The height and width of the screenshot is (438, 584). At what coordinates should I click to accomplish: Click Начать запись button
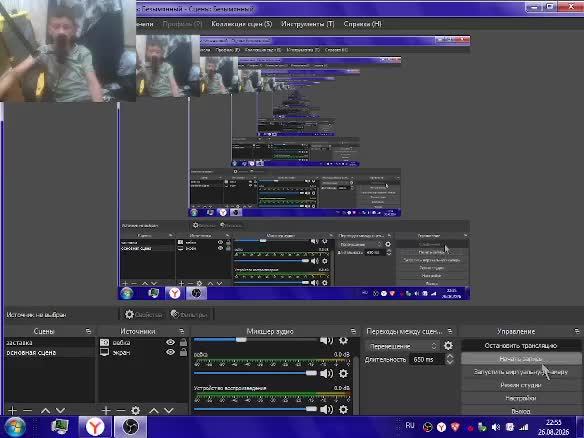[x=521, y=359]
